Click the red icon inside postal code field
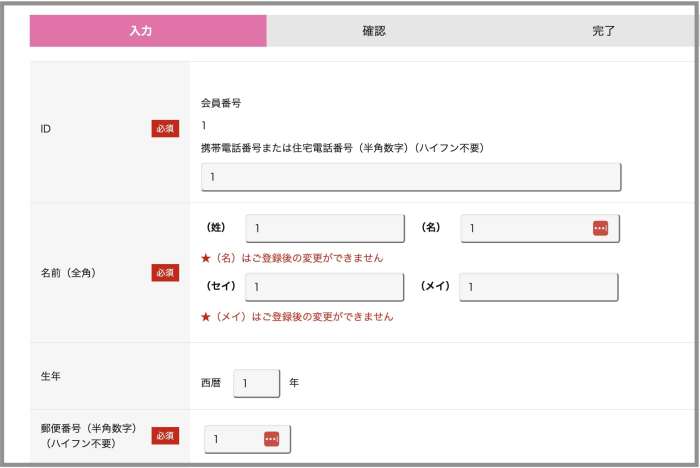Viewport: 700px width, 468px height. click(271, 439)
